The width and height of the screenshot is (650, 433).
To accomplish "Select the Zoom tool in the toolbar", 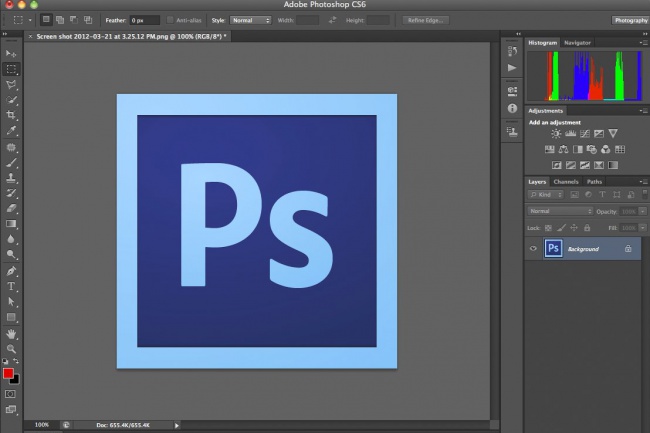I will (x=11, y=349).
